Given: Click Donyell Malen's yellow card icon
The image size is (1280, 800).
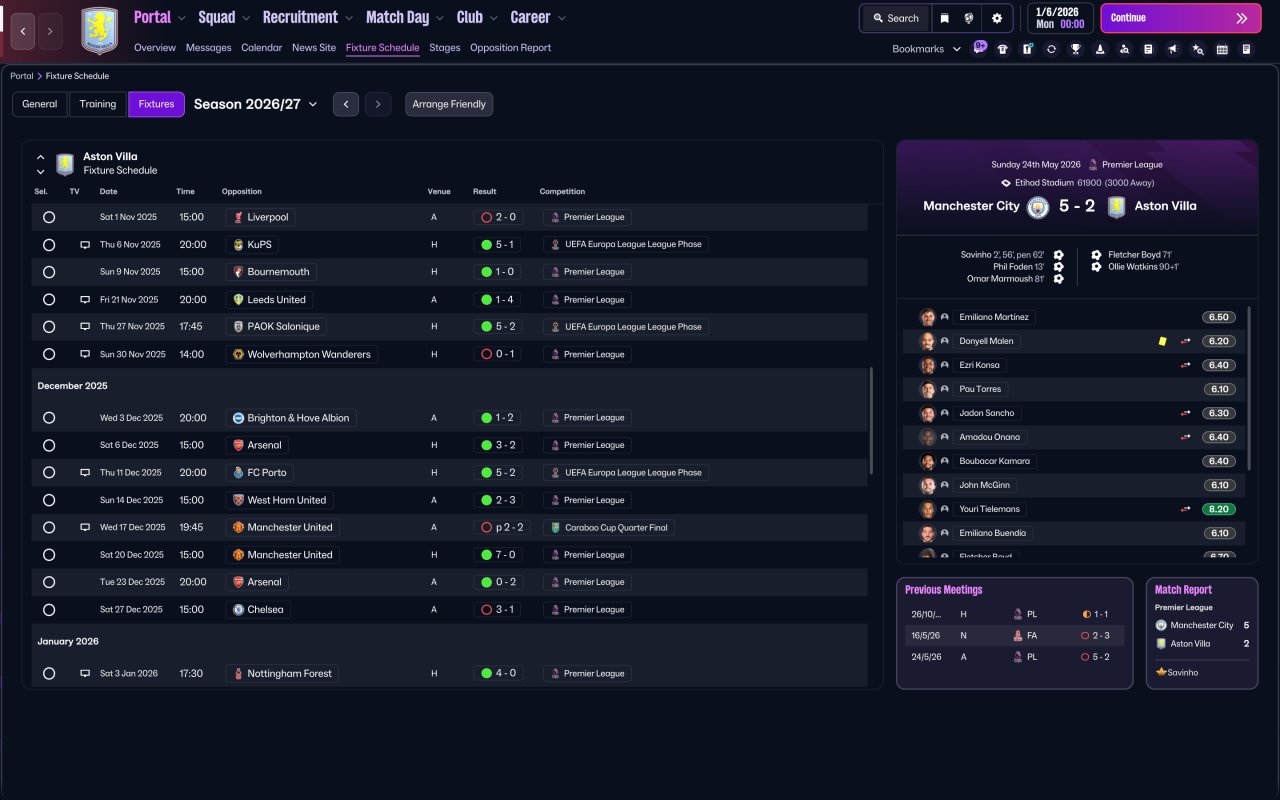Looking at the screenshot, I should pyautogui.click(x=1162, y=341).
